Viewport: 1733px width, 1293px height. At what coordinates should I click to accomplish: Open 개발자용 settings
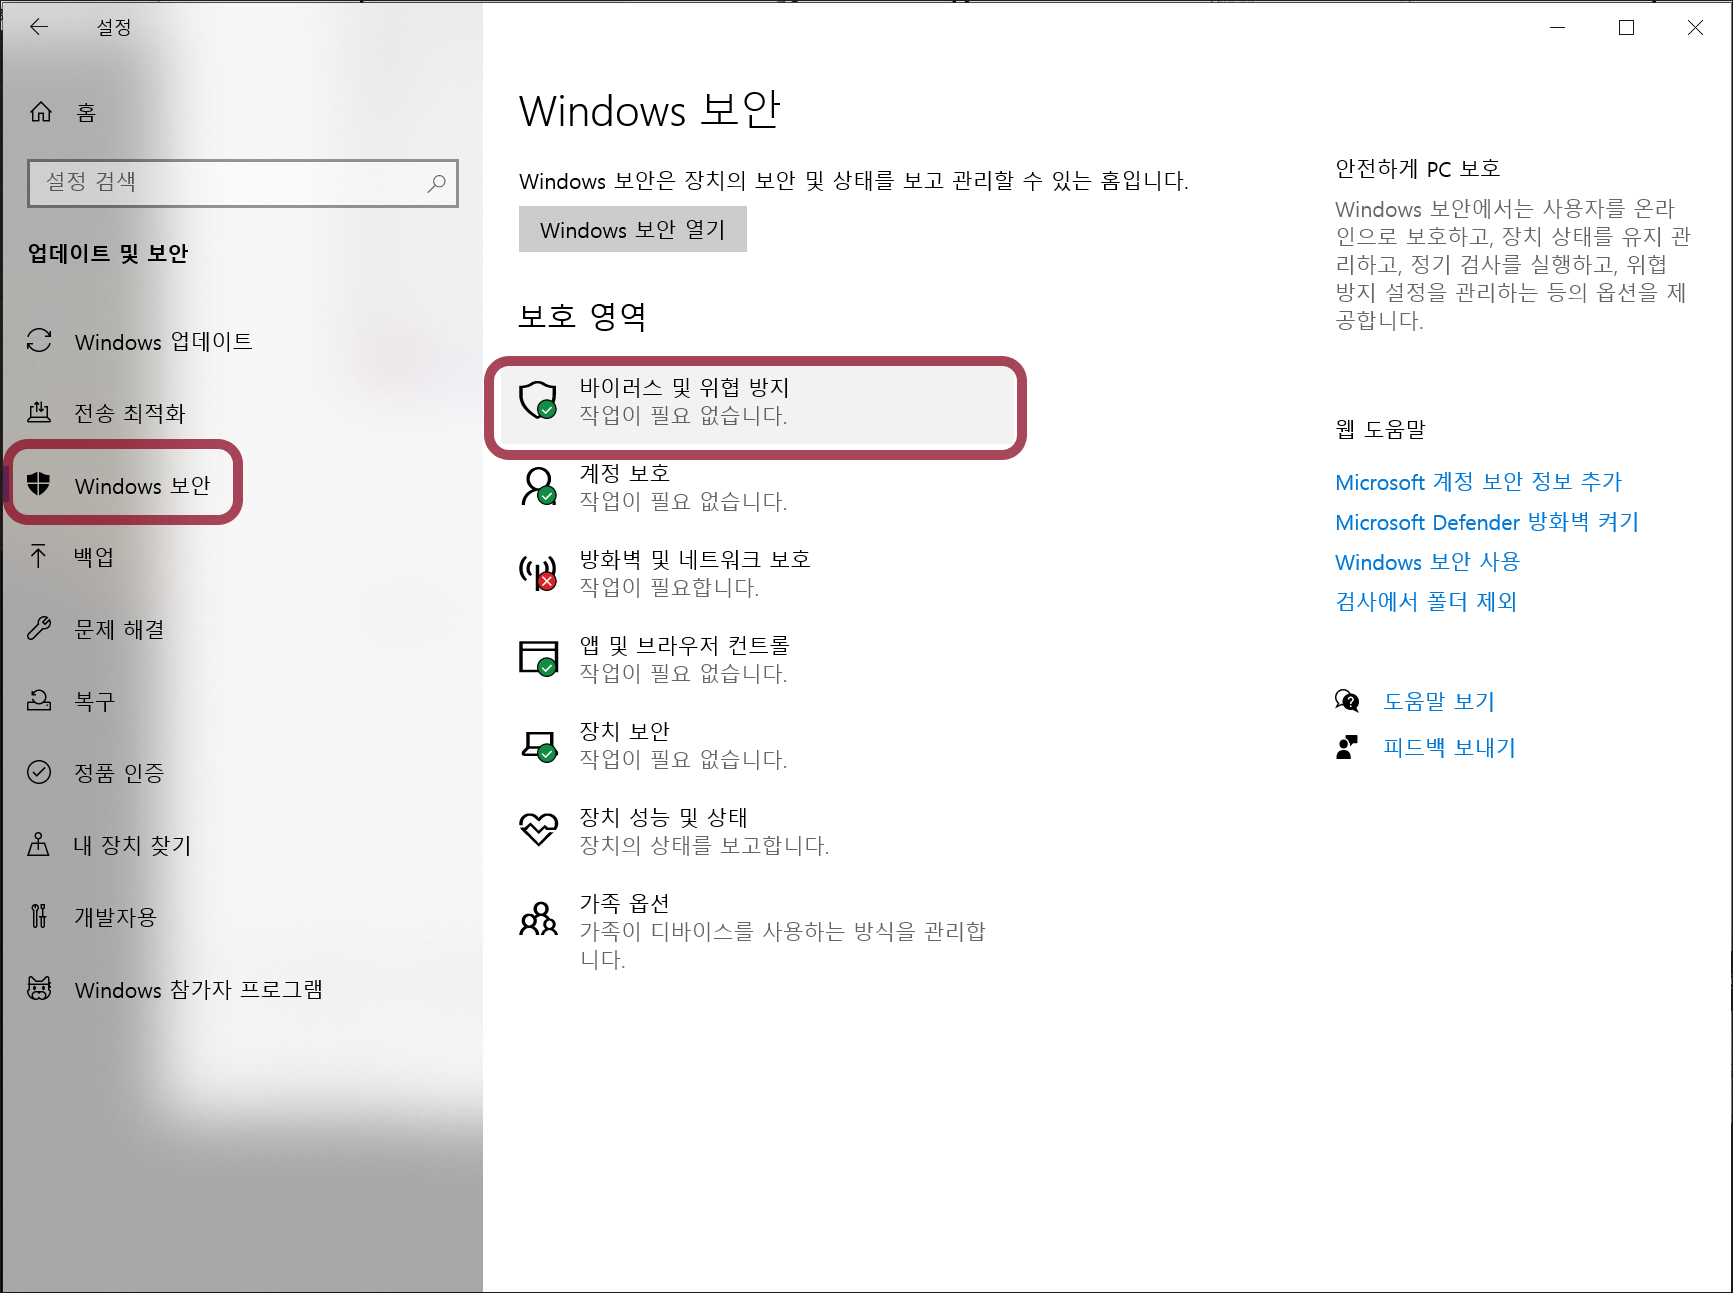click(241, 917)
